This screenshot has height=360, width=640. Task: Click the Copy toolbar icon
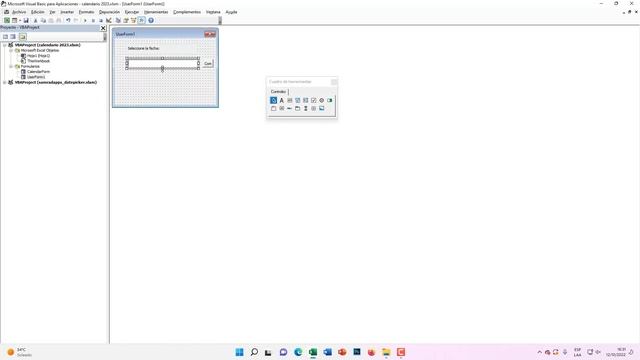pyautogui.click(x=43, y=20)
